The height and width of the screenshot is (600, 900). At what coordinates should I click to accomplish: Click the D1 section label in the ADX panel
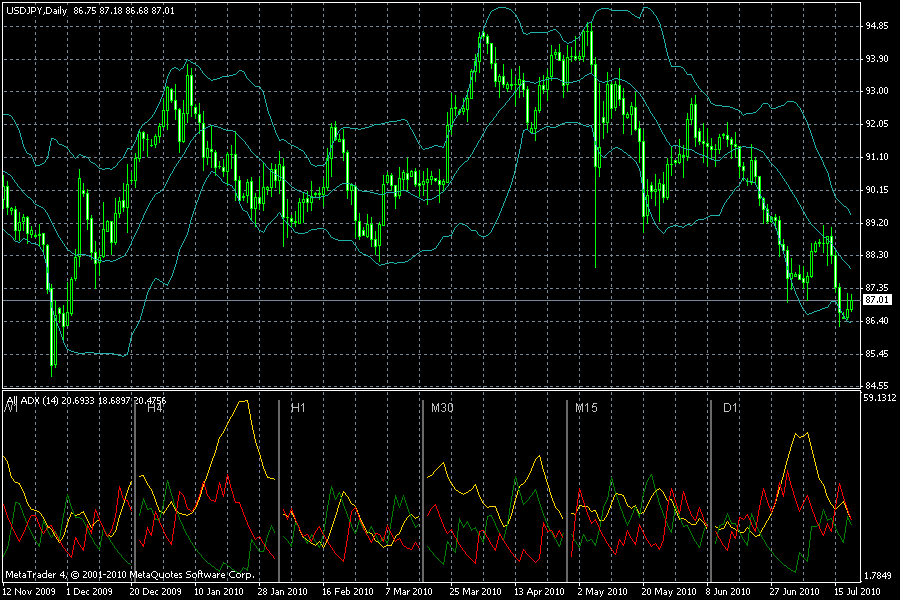pyautogui.click(x=730, y=408)
